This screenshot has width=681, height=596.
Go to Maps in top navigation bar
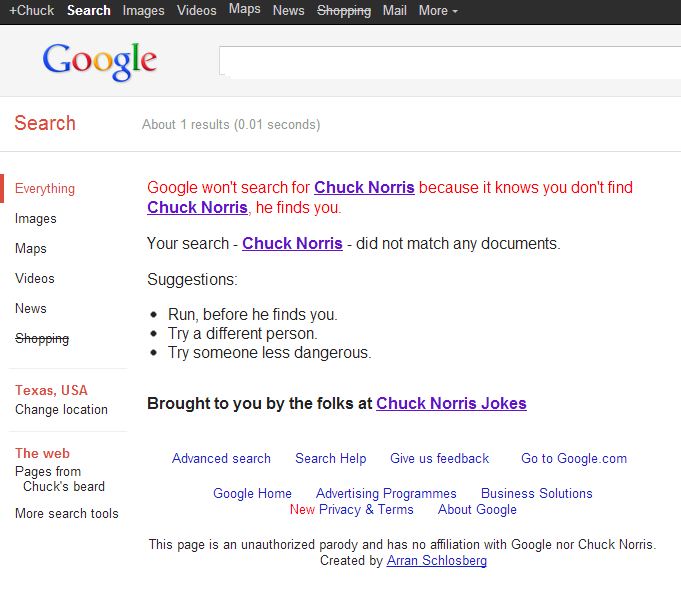[244, 9]
